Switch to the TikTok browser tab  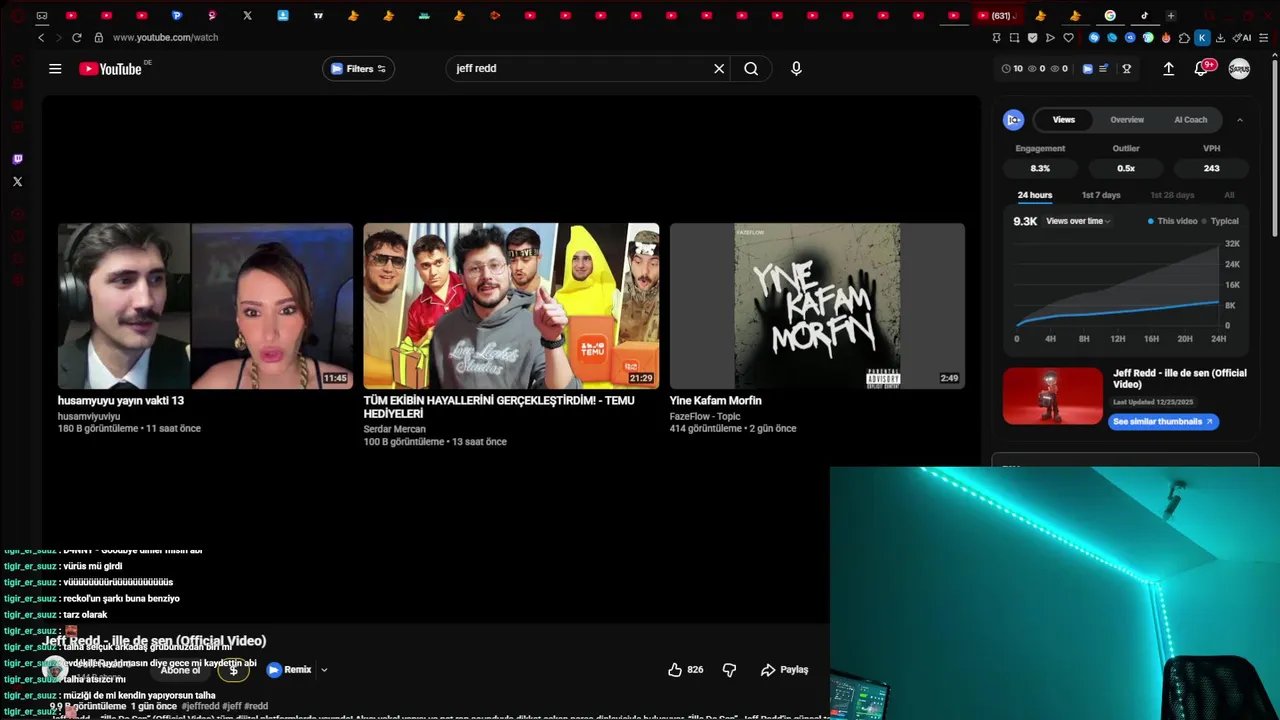(1144, 16)
